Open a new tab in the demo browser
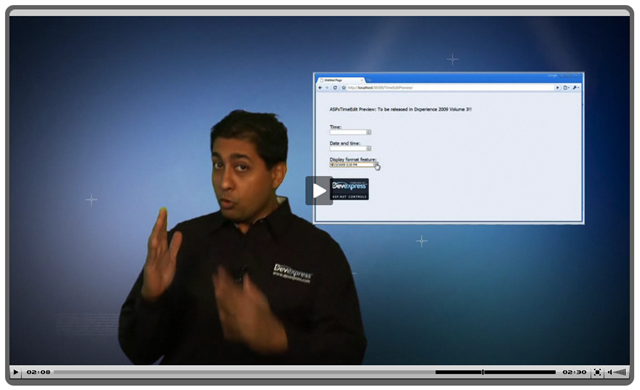 pos(369,80)
